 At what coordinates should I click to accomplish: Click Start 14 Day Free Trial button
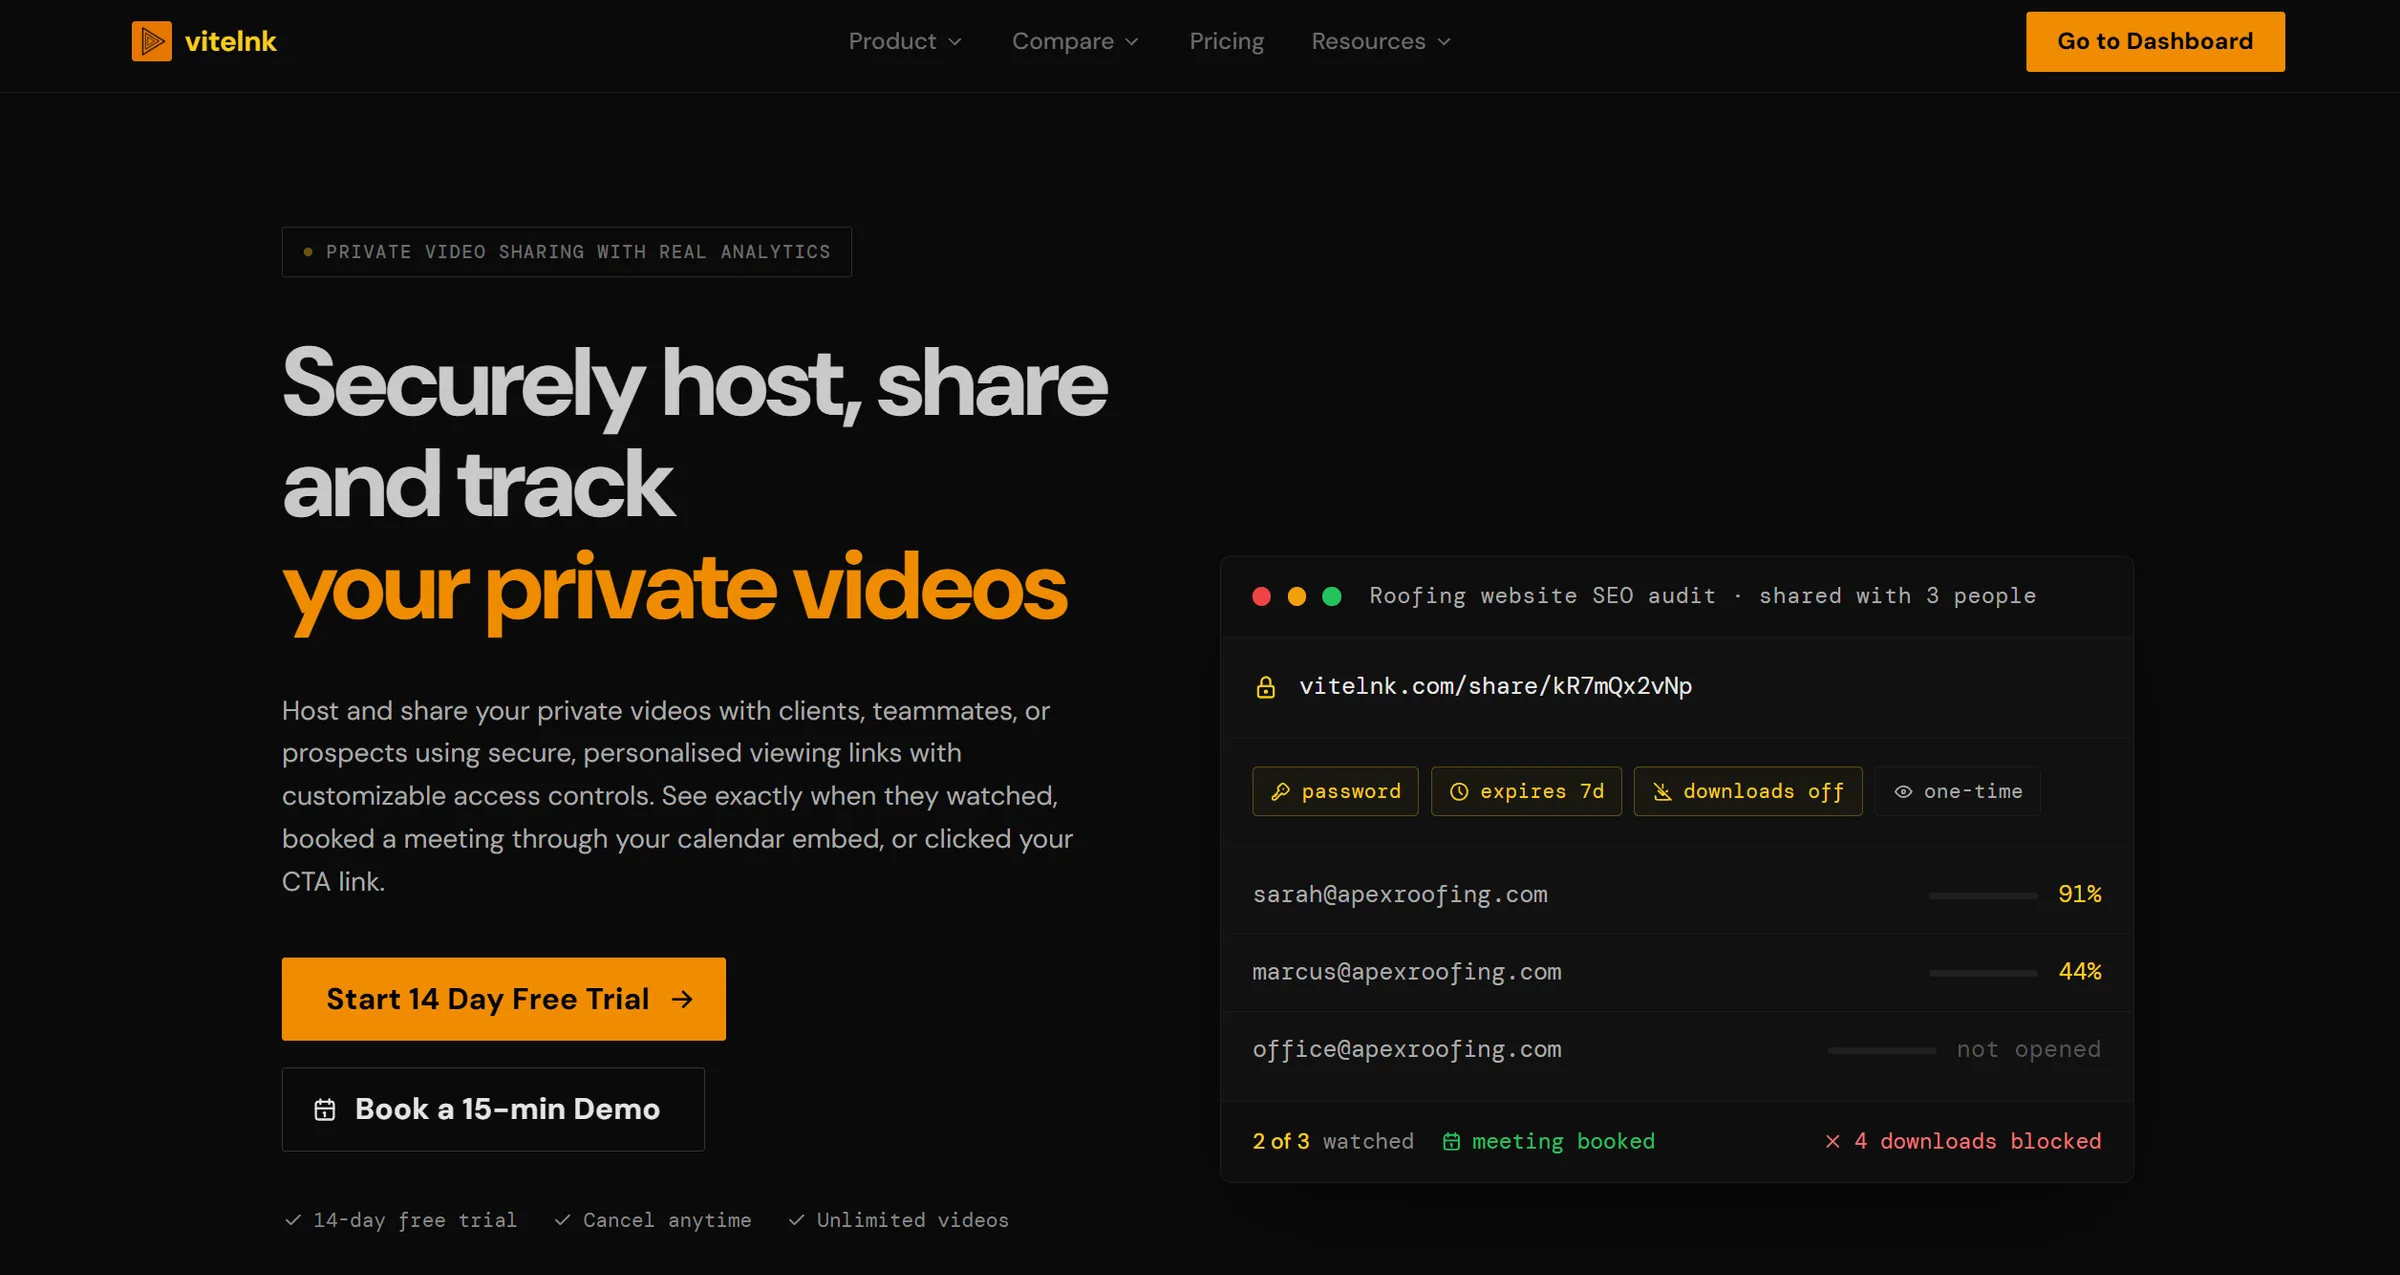[x=504, y=999]
